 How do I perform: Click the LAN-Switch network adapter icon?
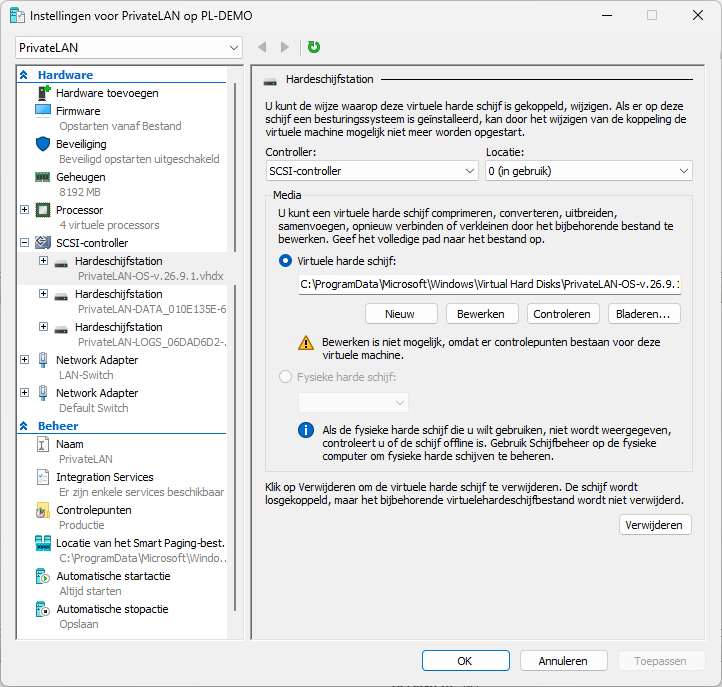(43, 360)
